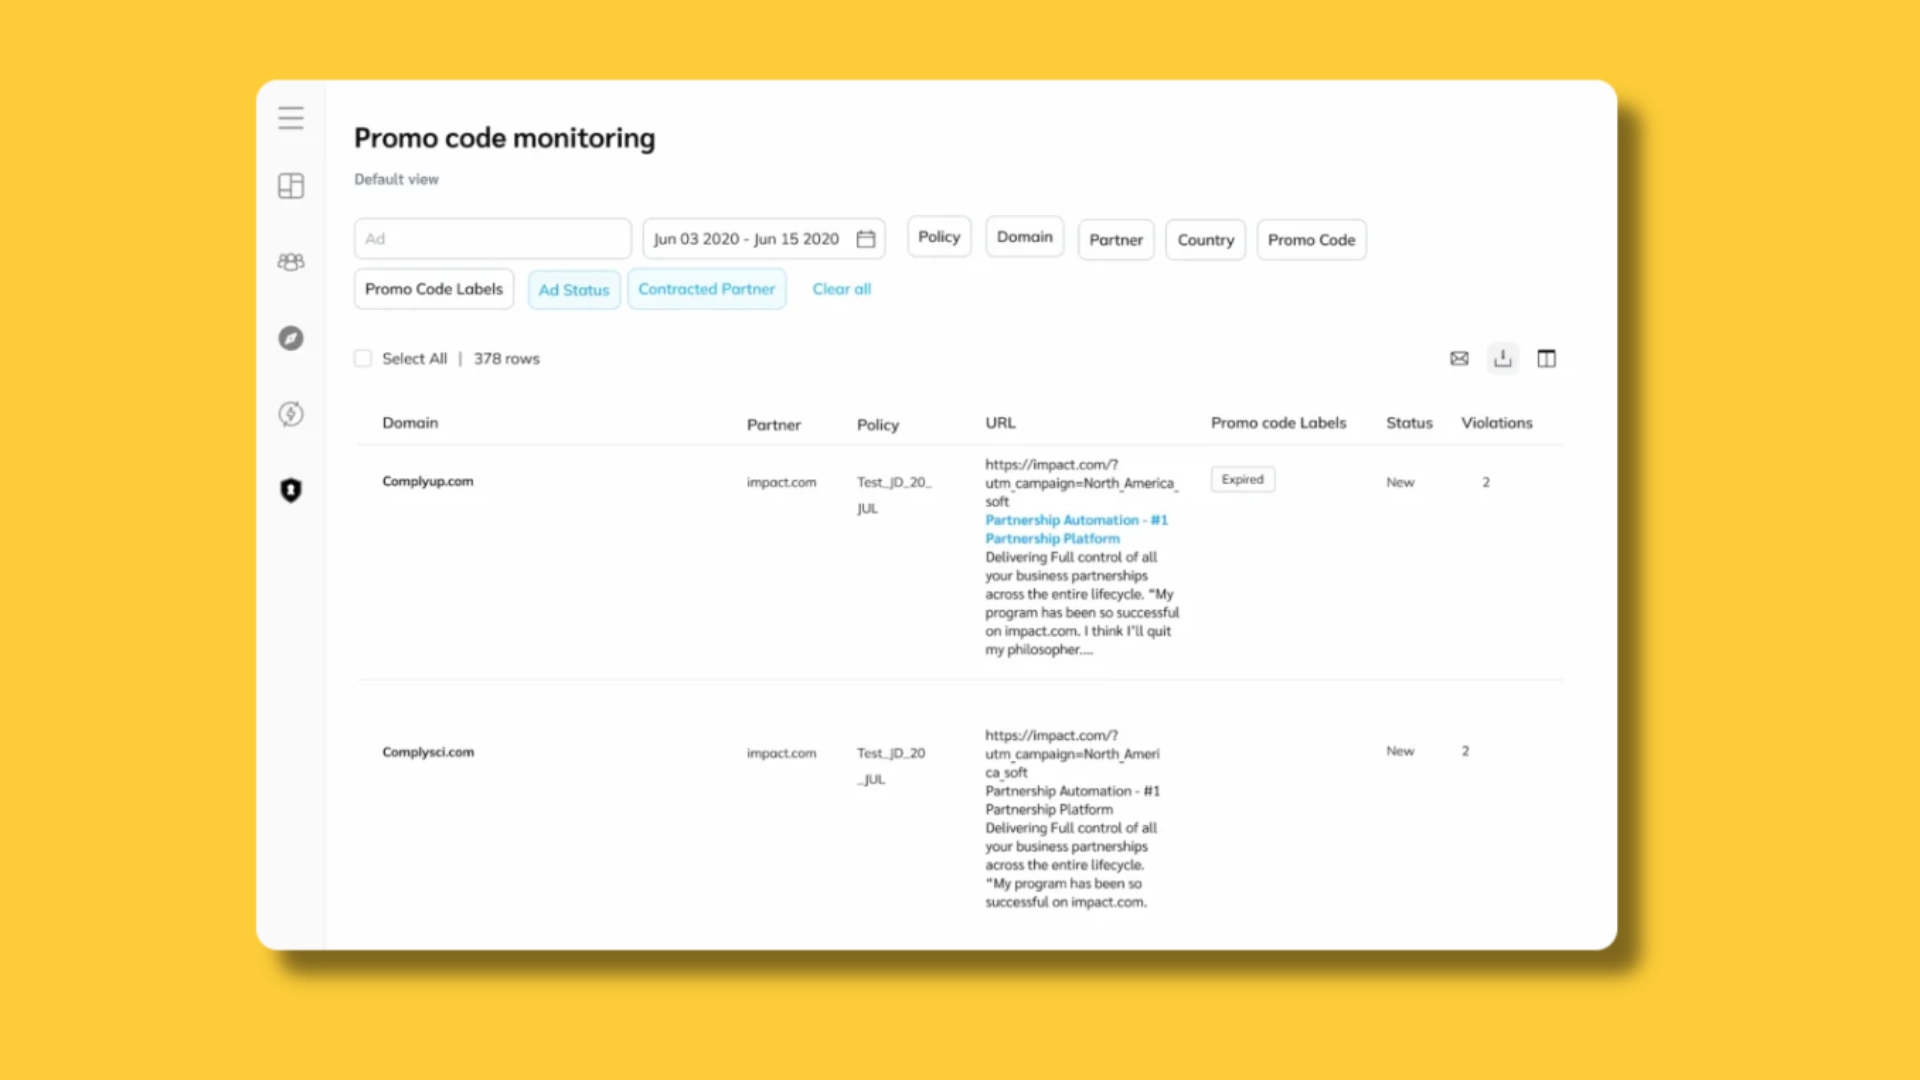Open the calendar date picker icon
This screenshot has height=1080, width=1920.
pyautogui.click(x=866, y=238)
